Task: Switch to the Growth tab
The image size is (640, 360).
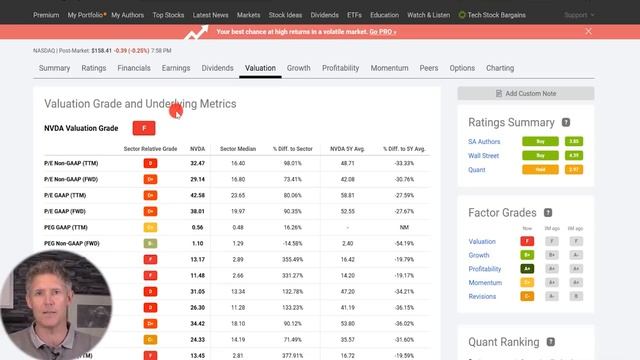Action: (x=298, y=68)
